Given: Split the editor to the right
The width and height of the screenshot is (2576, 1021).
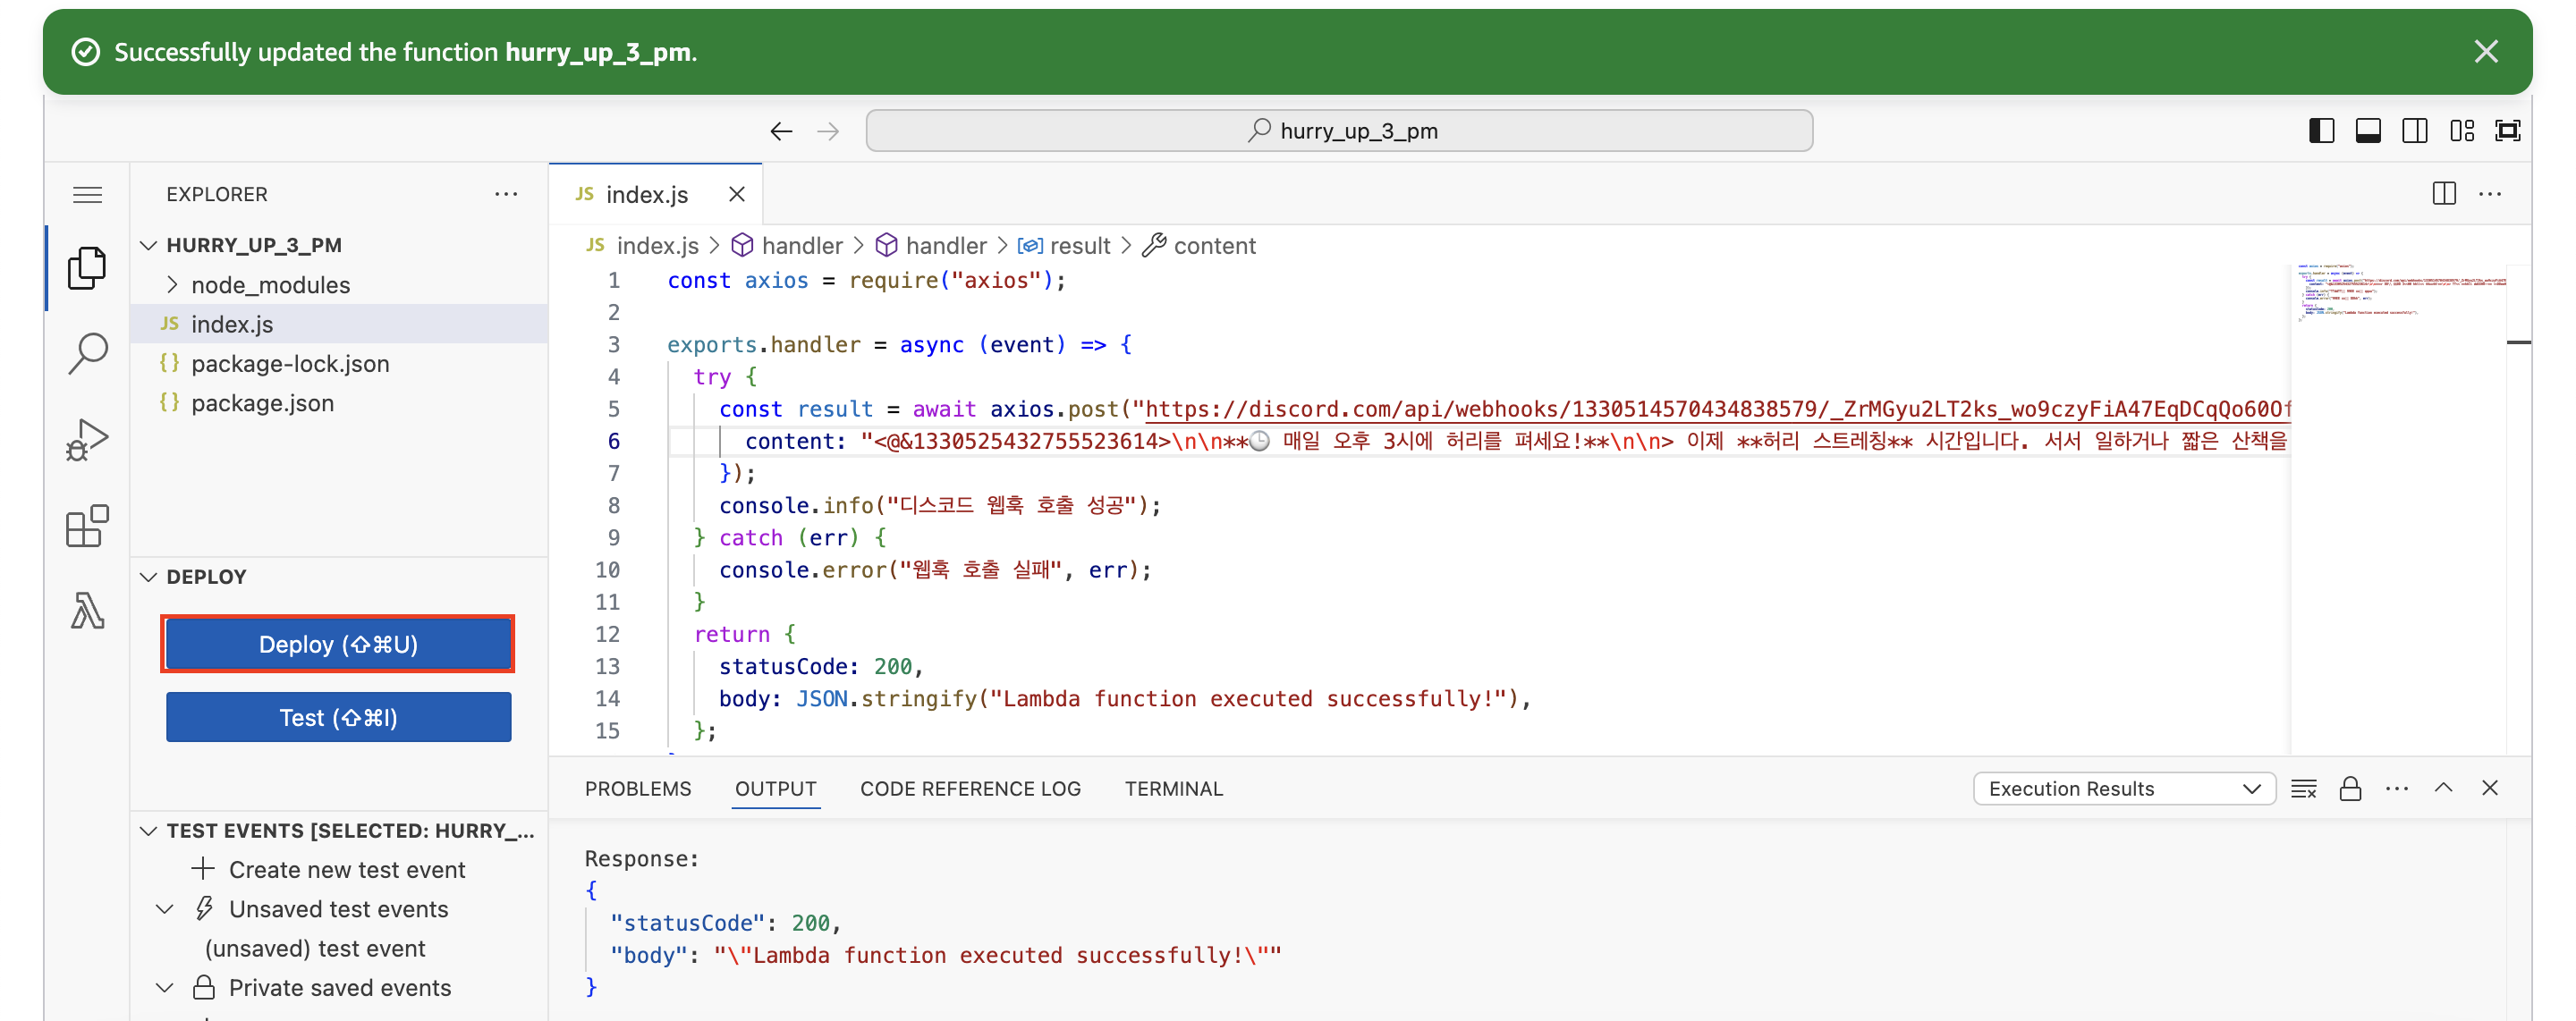Looking at the screenshot, I should (x=2443, y=194).
